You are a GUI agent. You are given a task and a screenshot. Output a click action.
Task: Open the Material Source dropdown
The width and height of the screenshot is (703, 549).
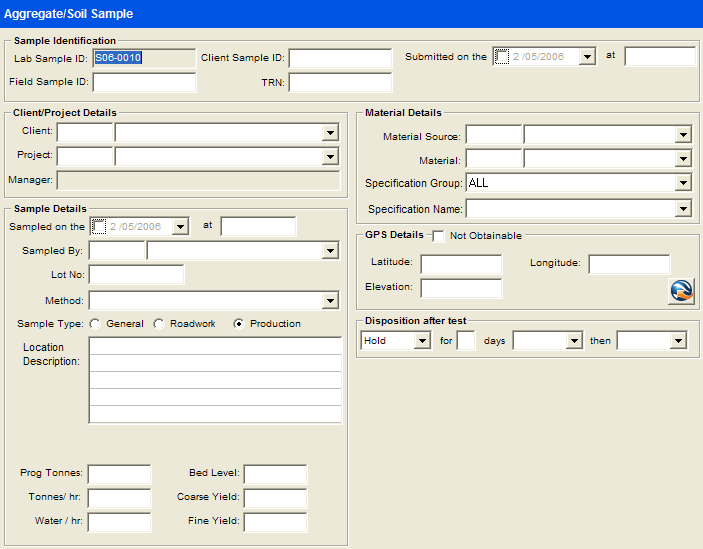[x=683, y=135]
